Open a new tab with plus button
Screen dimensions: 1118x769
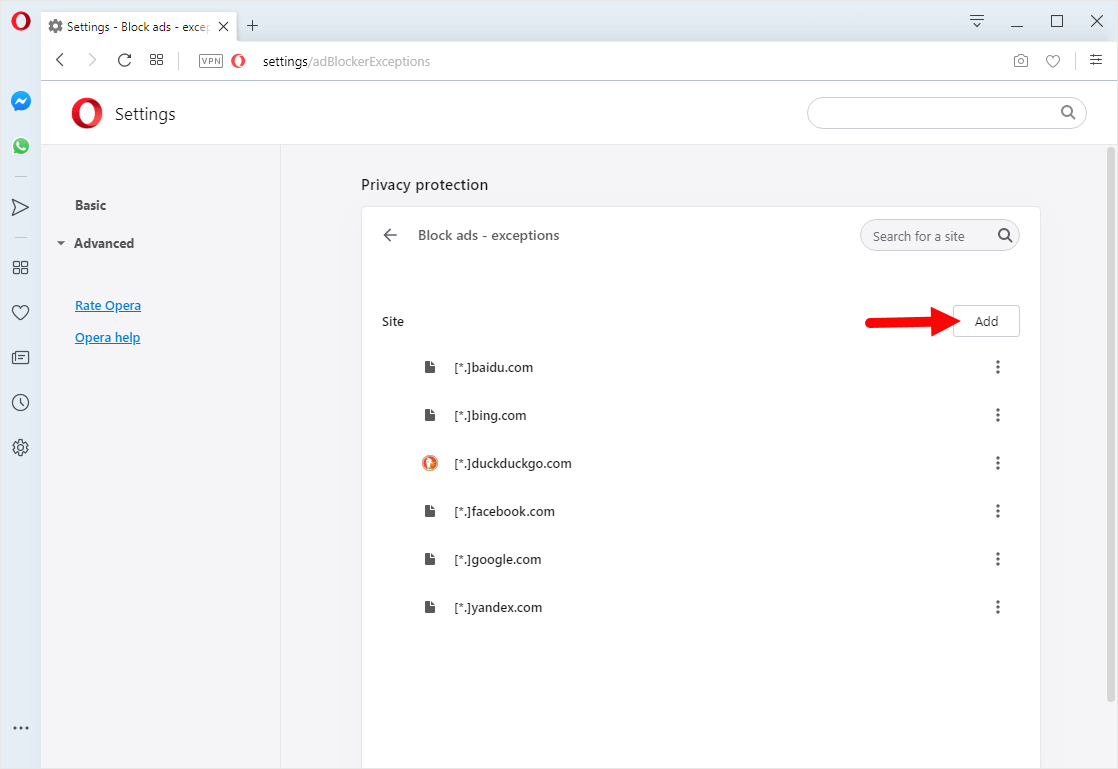click(x=252, y=26)
